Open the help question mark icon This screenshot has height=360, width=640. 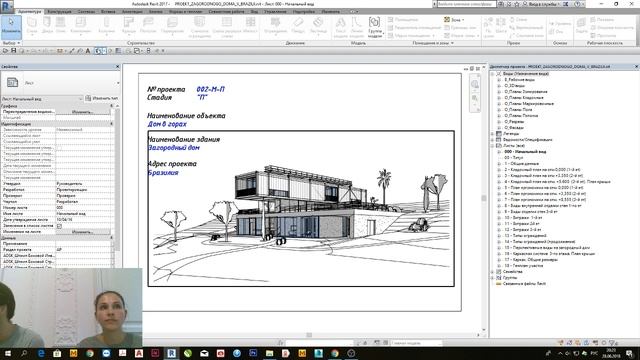point(577,4)
